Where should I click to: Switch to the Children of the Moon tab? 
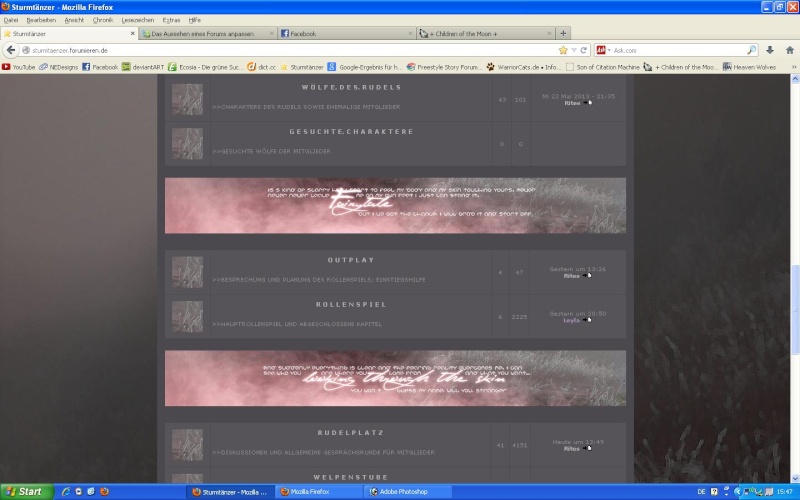click(x=486, y=33)
